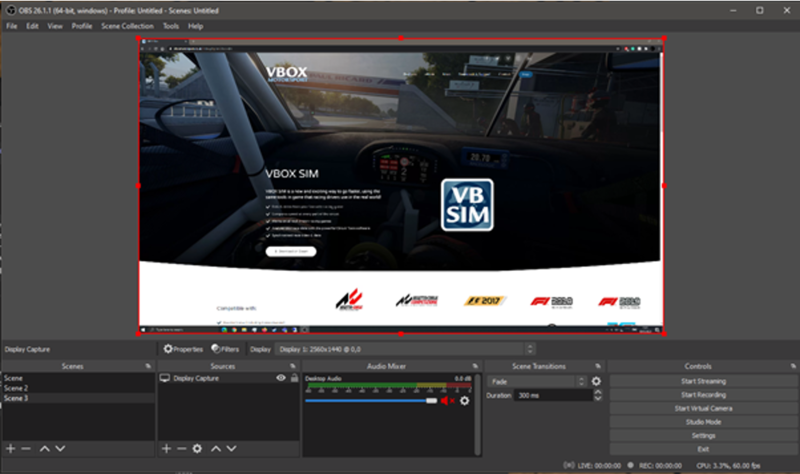Click the preview canvas display capture
This screenshot has width=800, height=474.
coord(401,186)
